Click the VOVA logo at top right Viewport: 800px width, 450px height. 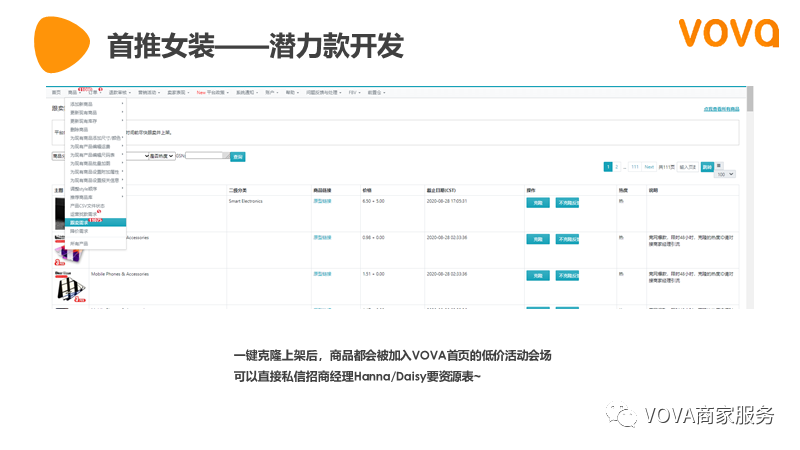pos(728,32)
